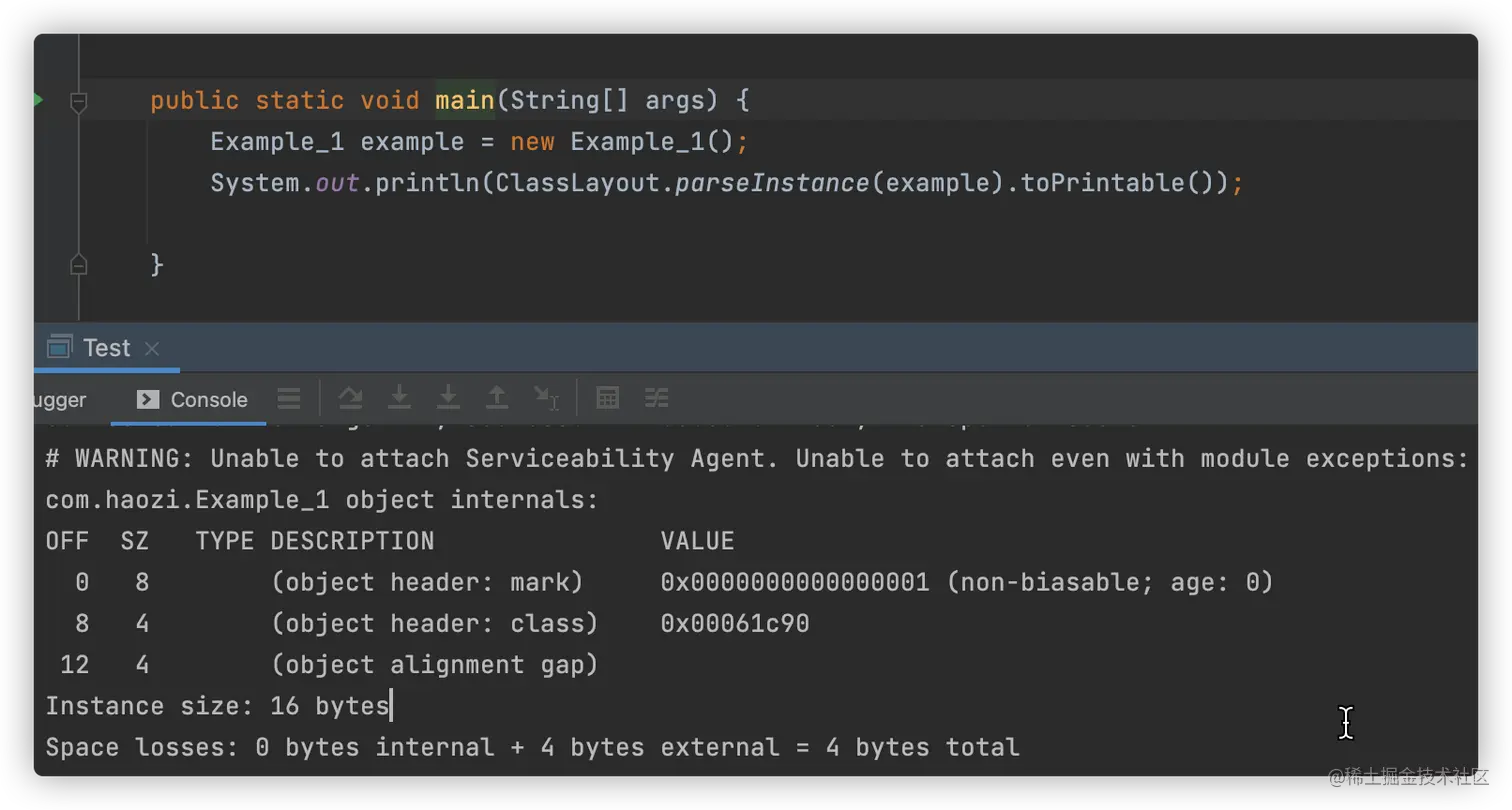Click the WARNING Serviceability Agent console line
1512x810 pixels.
point(756,459)
